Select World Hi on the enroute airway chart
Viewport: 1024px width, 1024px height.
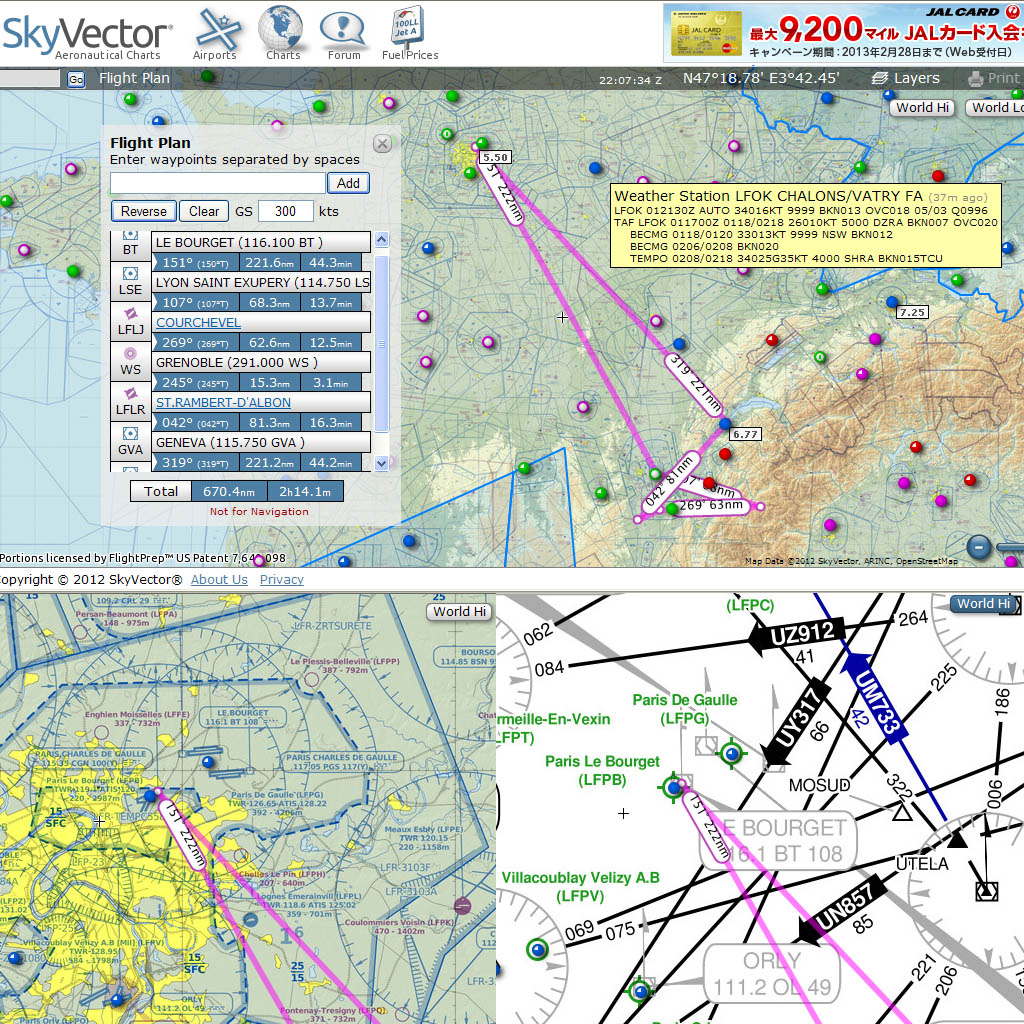coord(983,604)
